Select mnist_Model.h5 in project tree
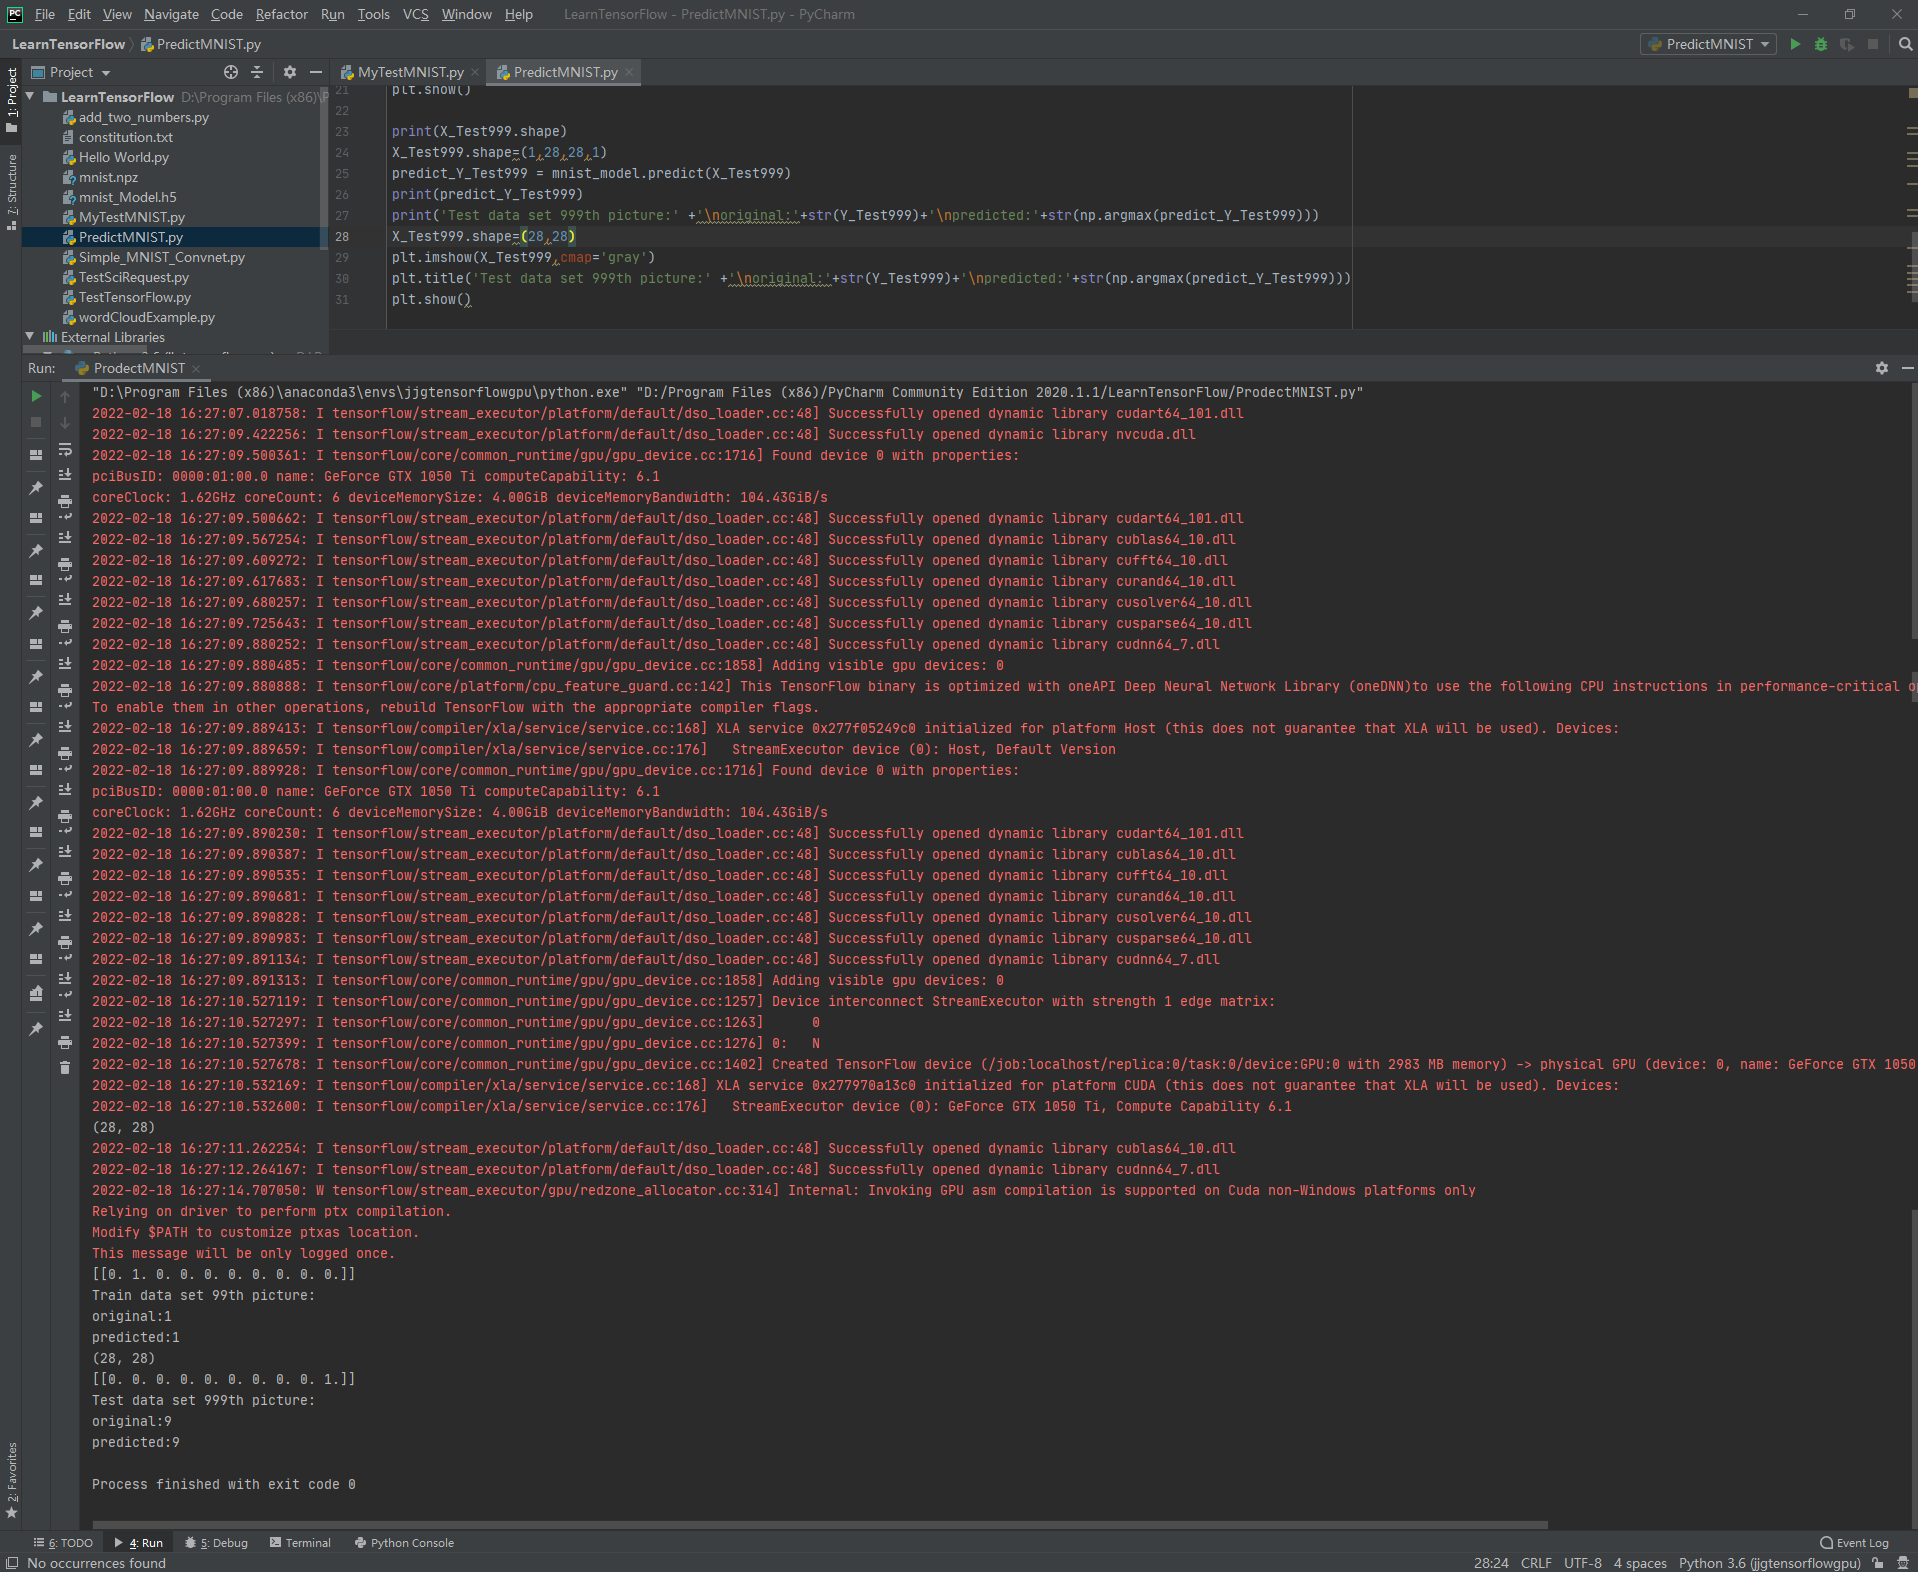This screenshot has height=1572, width=1918. [x=127, y=197]
